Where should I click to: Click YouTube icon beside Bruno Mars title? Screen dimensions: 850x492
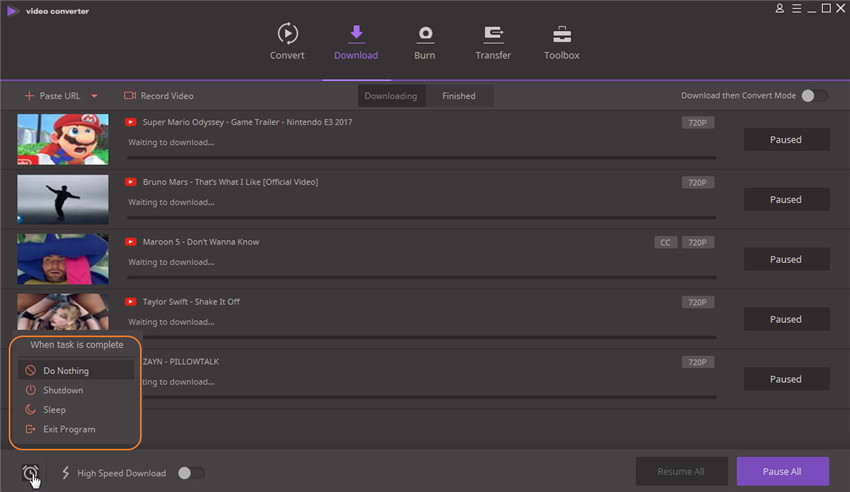pos(131,182)
